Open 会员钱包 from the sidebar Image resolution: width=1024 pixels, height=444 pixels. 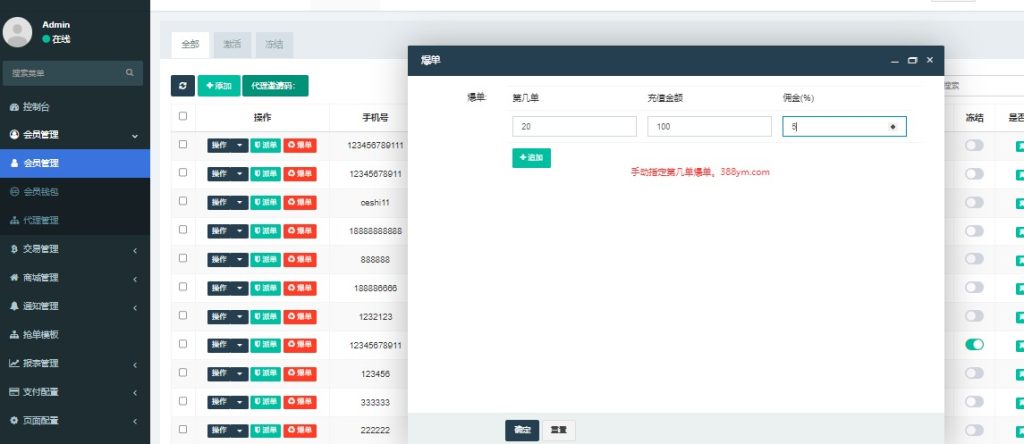click(40, 191)
